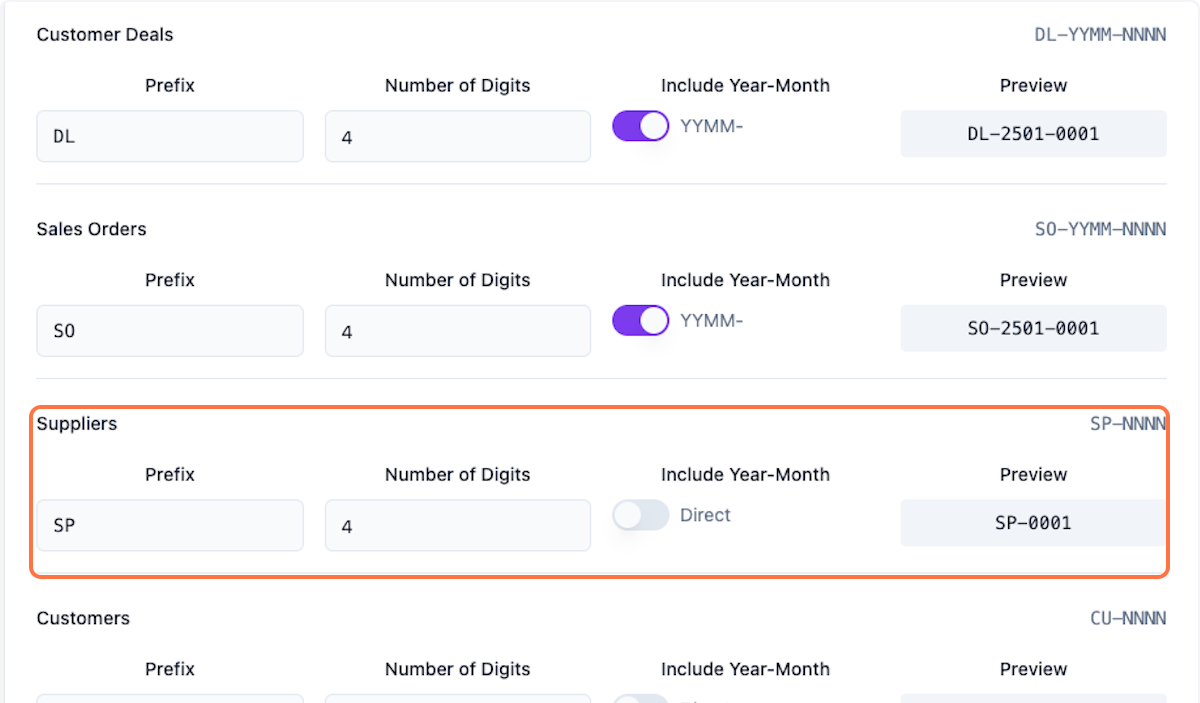Screen dimensions: 1200x703
Task: Click the Customer Deals Prefix field containing DL
Action: pyautogui.click(x=170, y=136)
